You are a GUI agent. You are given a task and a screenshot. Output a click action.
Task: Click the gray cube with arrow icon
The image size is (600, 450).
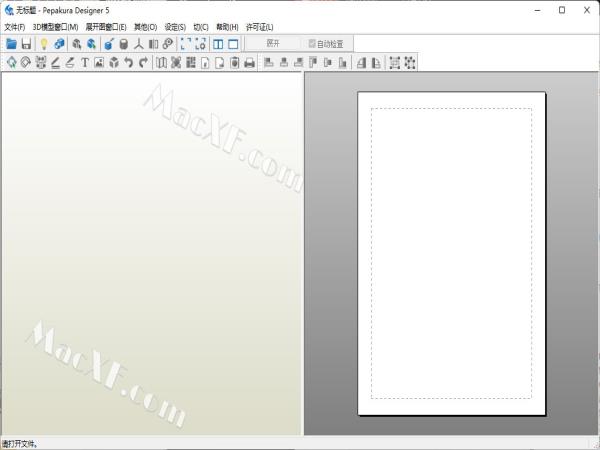pos(77,44)
